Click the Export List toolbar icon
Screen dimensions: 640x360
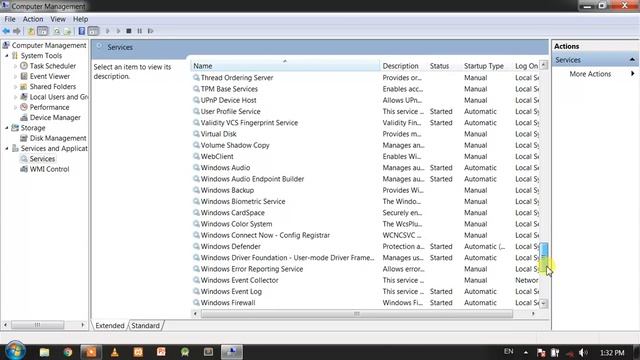coord(67,31)
